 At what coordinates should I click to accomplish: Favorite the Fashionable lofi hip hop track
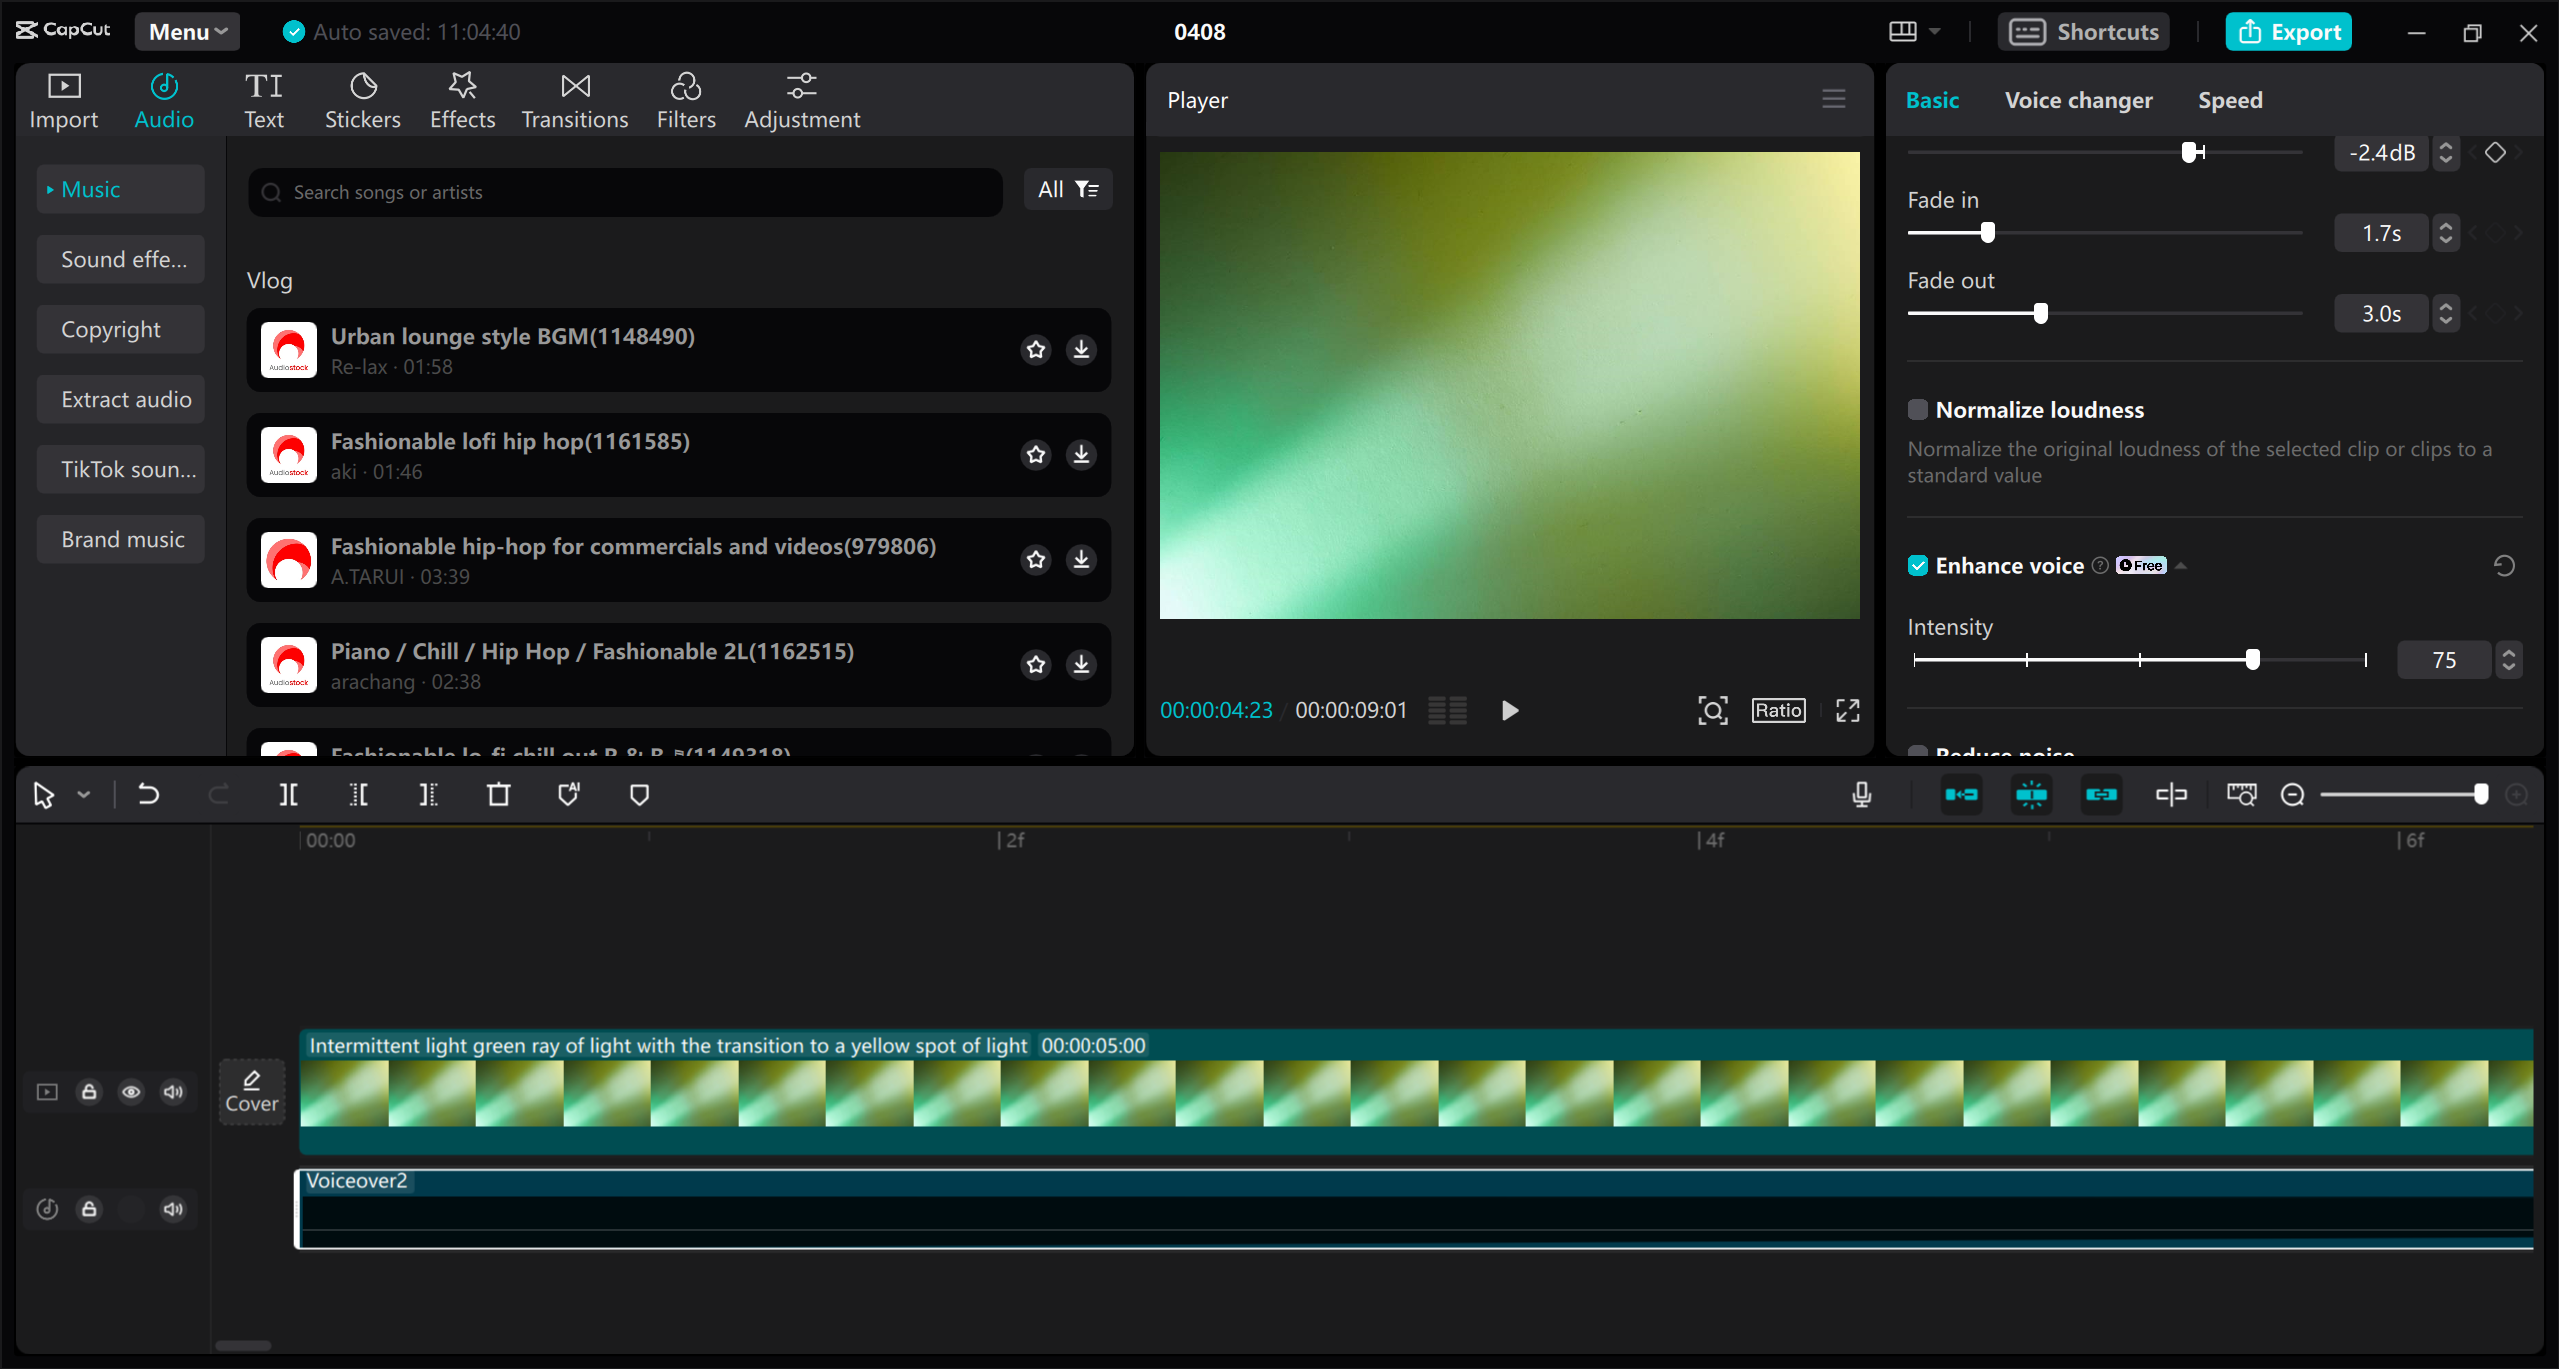1035,454
